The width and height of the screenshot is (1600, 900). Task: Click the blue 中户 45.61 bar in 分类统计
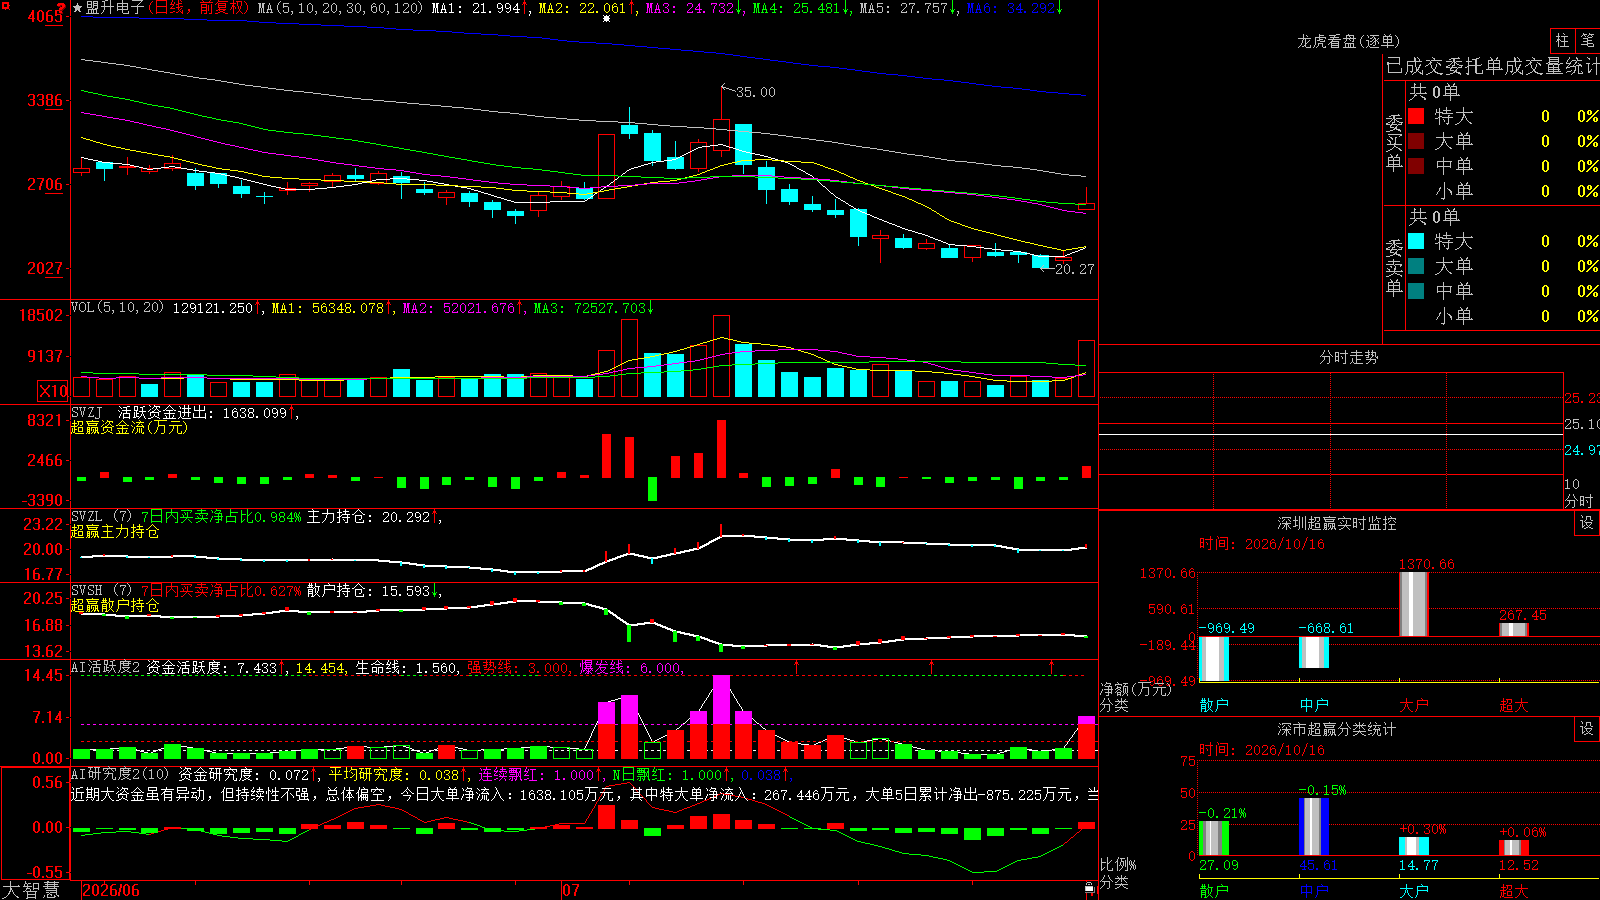(x=1314, y=826)
